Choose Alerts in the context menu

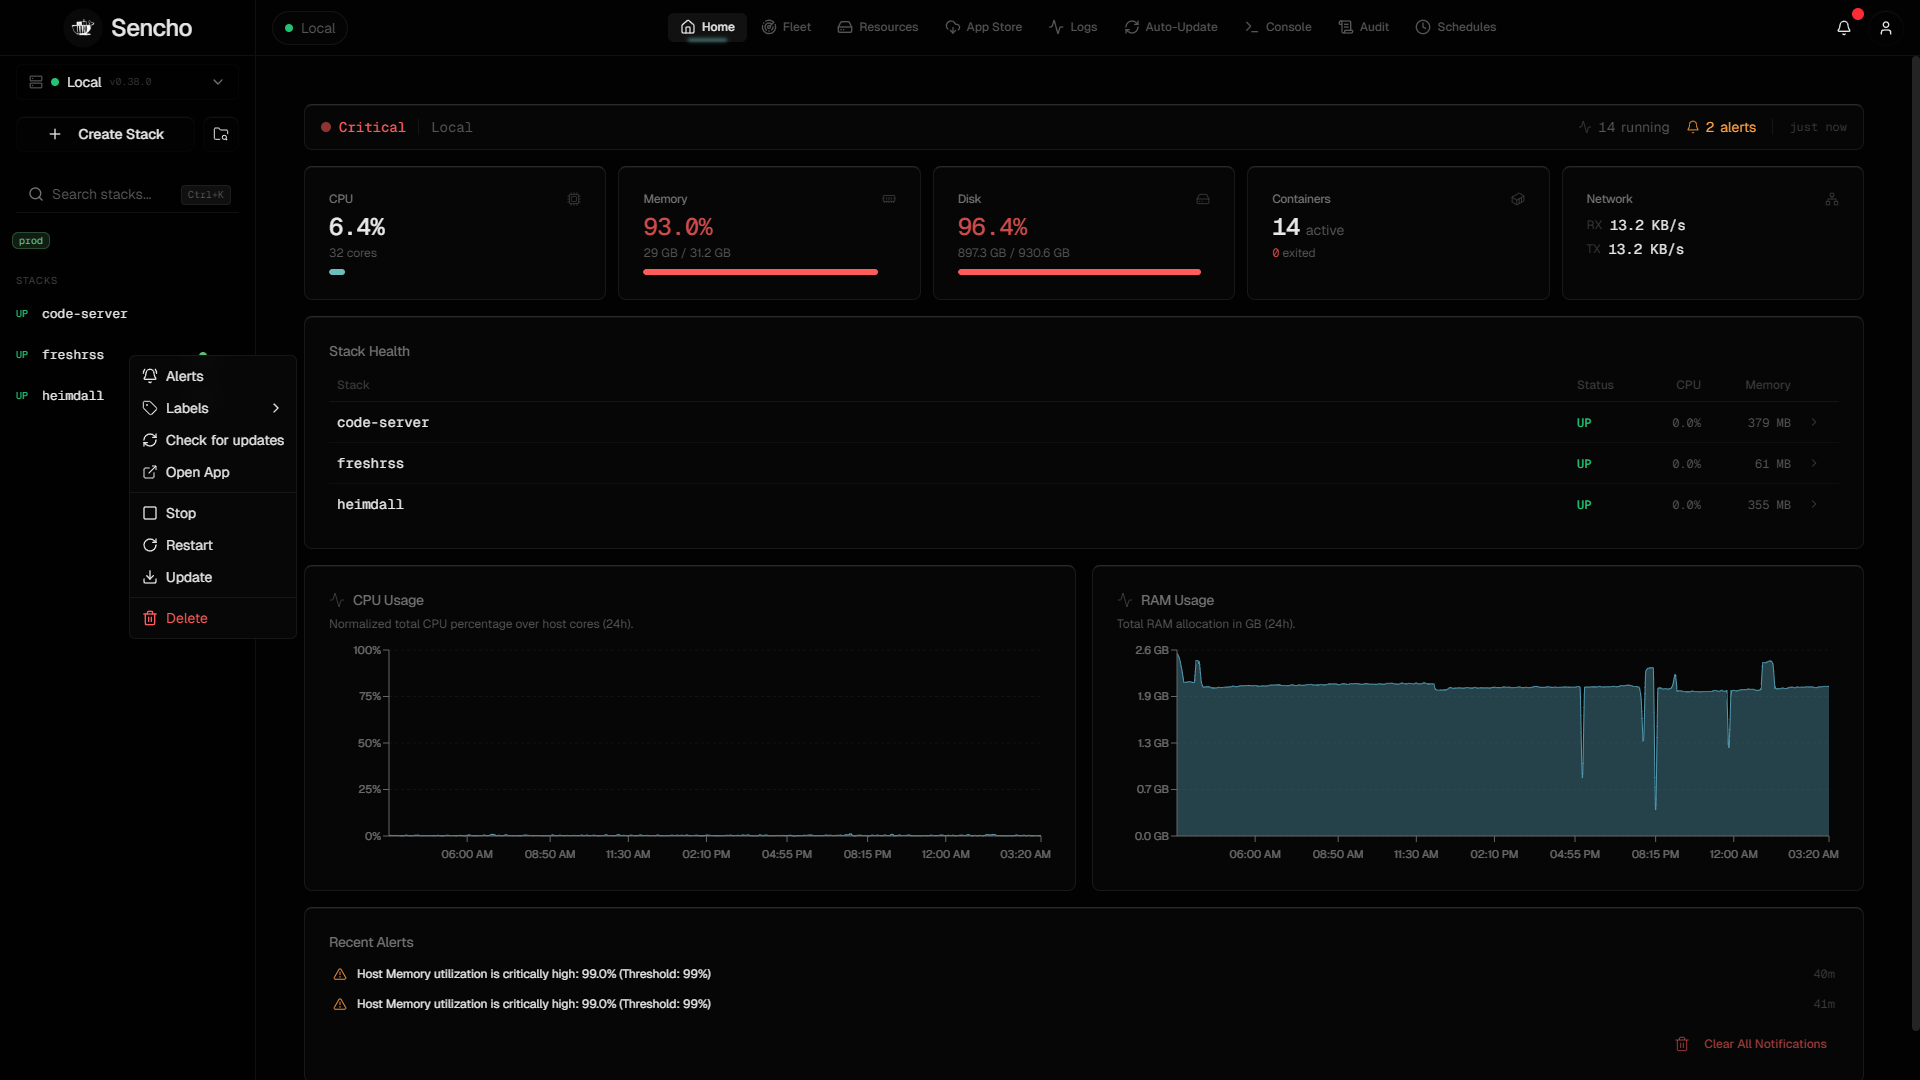point(213,376)
